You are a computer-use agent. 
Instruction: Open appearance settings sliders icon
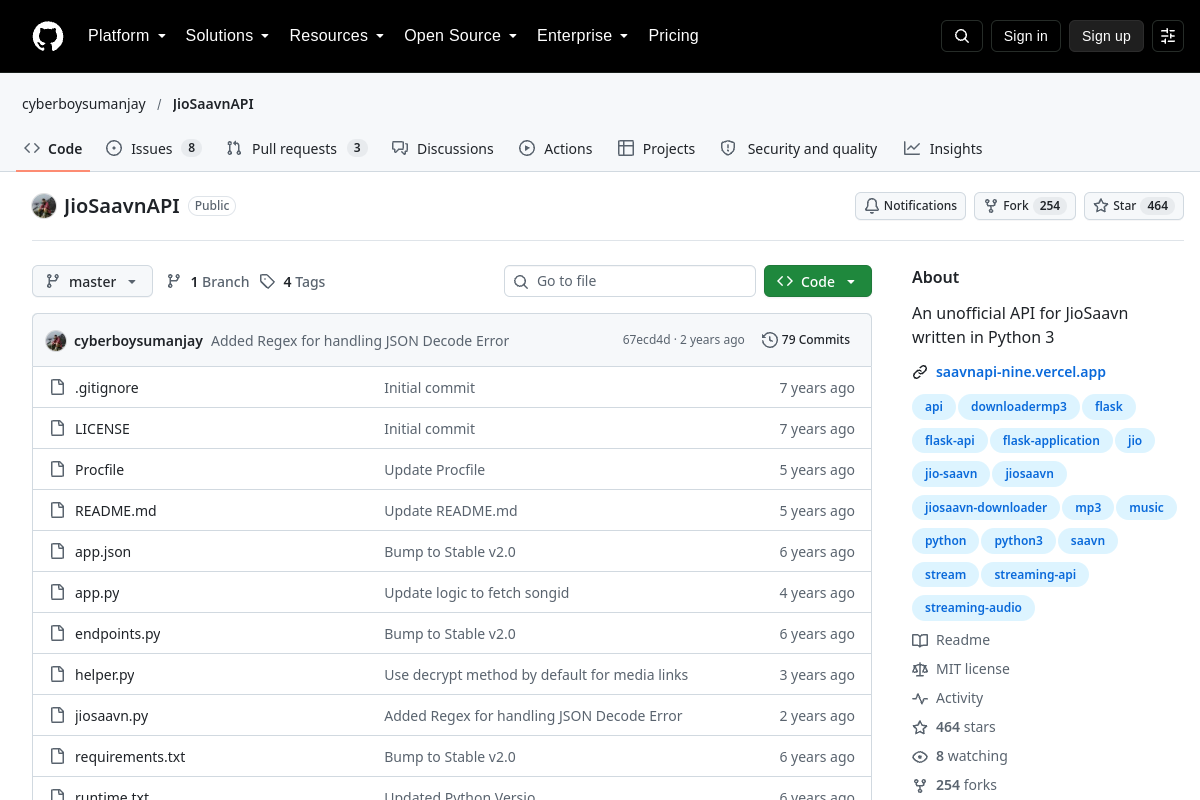[1168, 36]
